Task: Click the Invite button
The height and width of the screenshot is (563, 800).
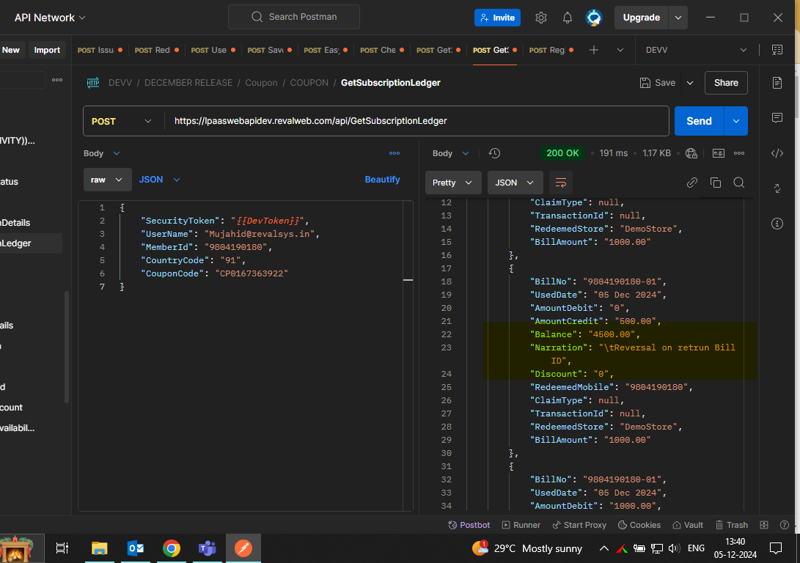Action: pos(497,18)
